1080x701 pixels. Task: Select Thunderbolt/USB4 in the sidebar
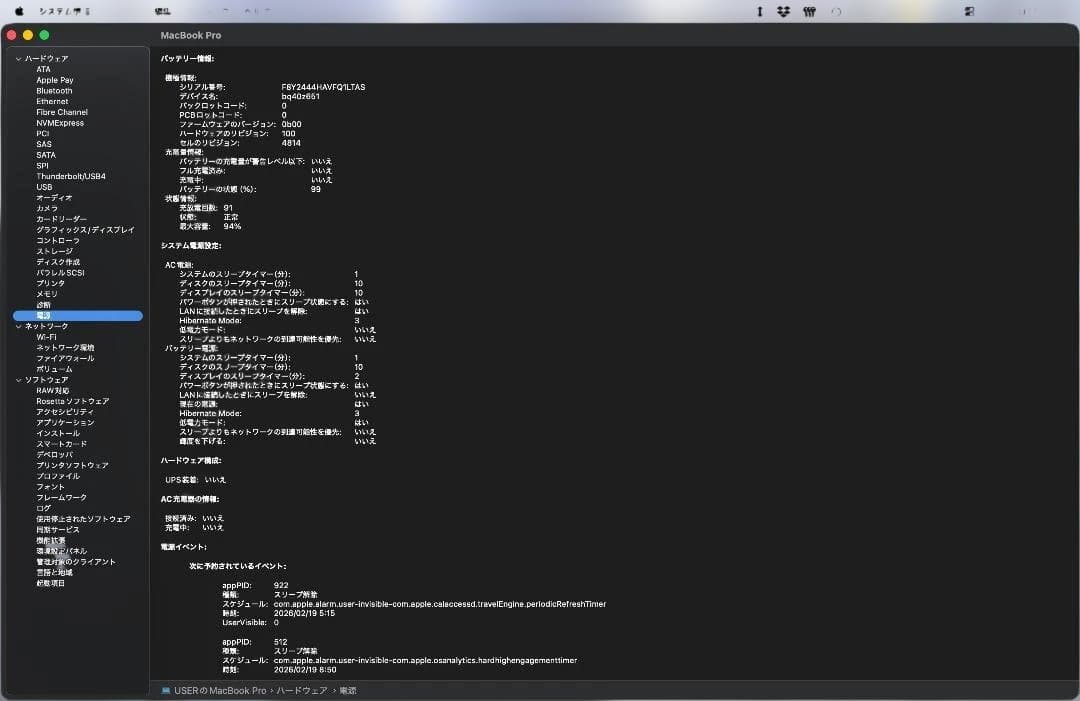click(x=71, y=176)
